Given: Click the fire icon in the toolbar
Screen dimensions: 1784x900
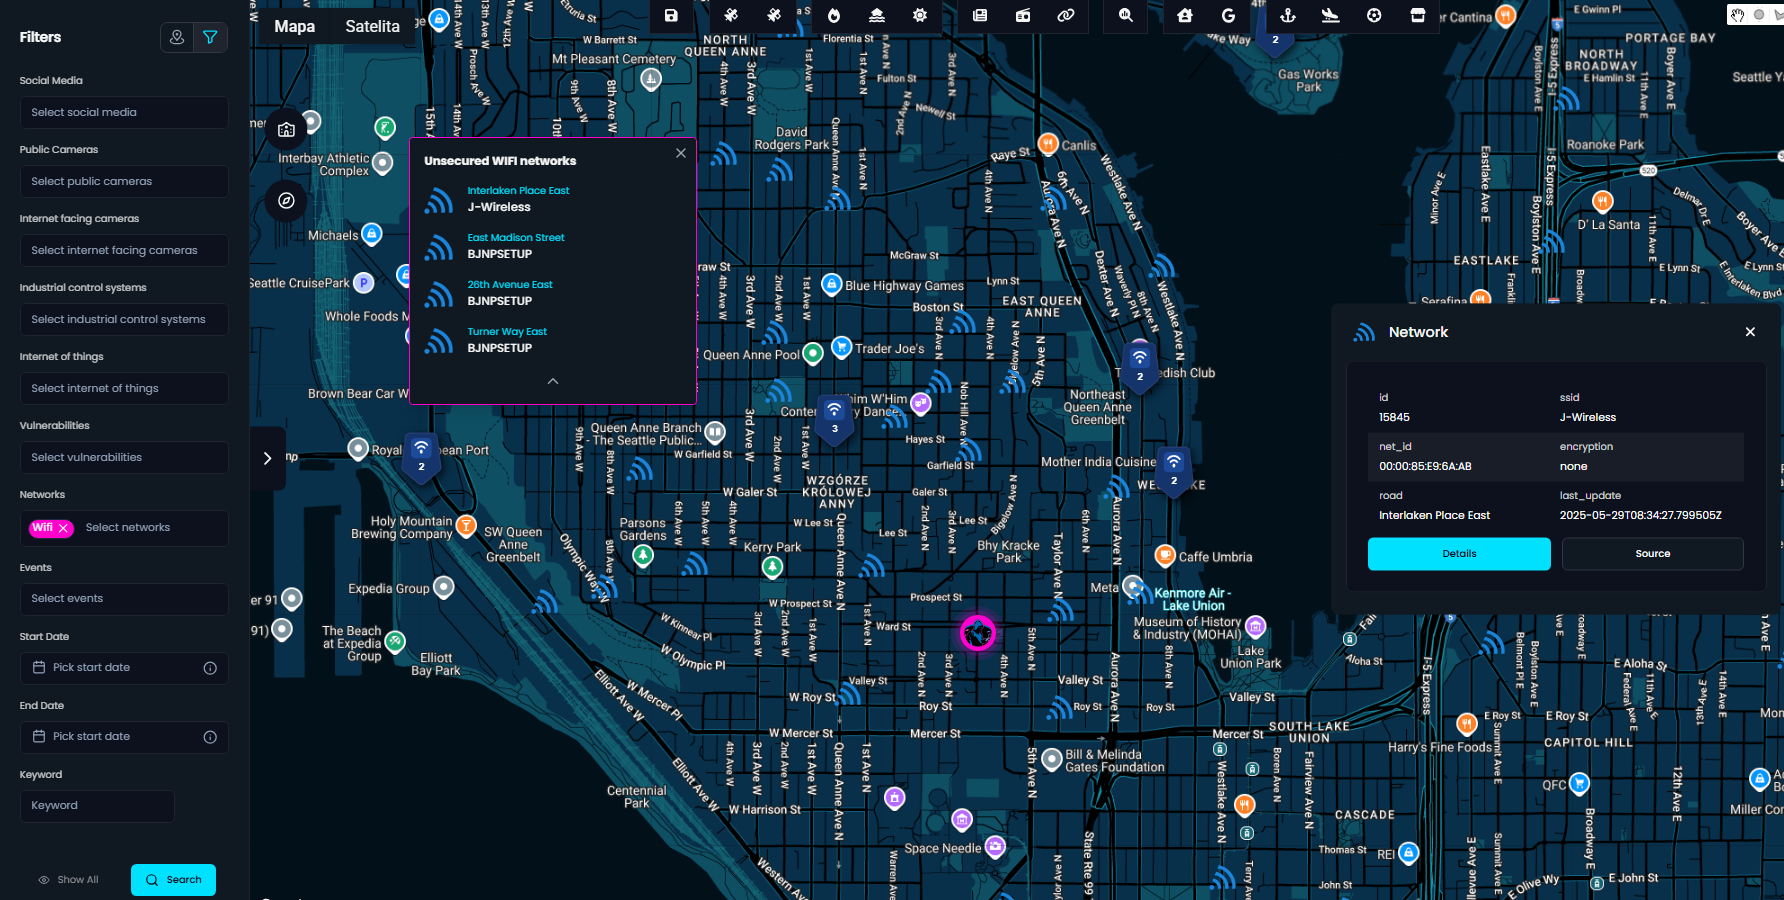Looking at the screenshot, I should pos(834,15).
